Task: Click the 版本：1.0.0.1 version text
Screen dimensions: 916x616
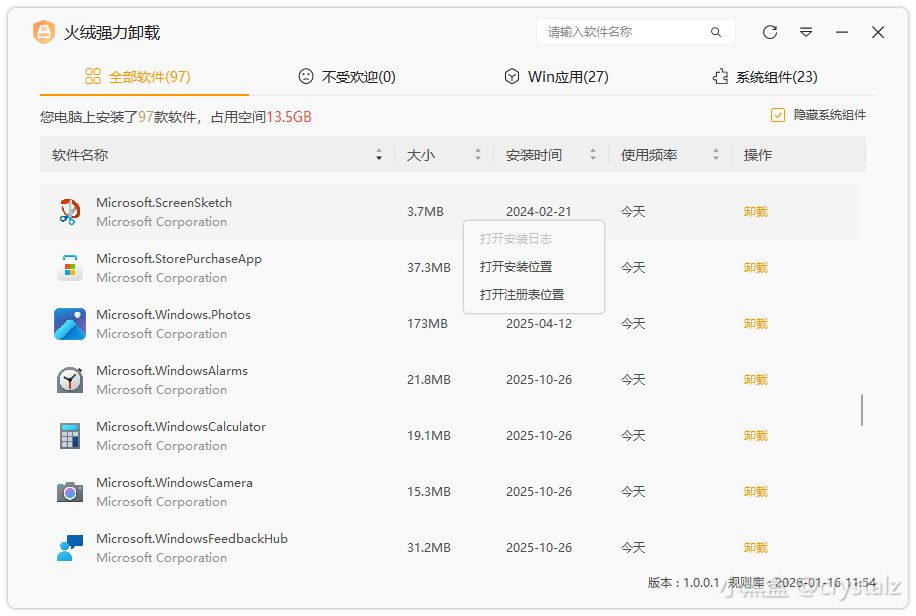Action: click(x=683, y=583)
